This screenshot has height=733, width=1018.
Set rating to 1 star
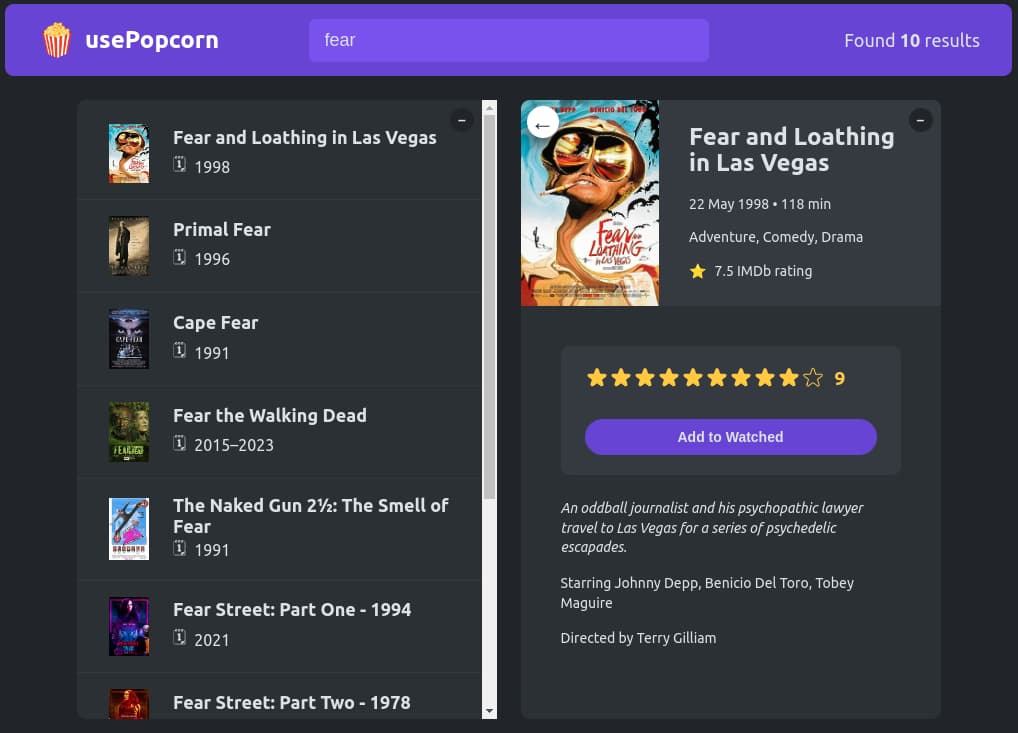coord(597,378)
